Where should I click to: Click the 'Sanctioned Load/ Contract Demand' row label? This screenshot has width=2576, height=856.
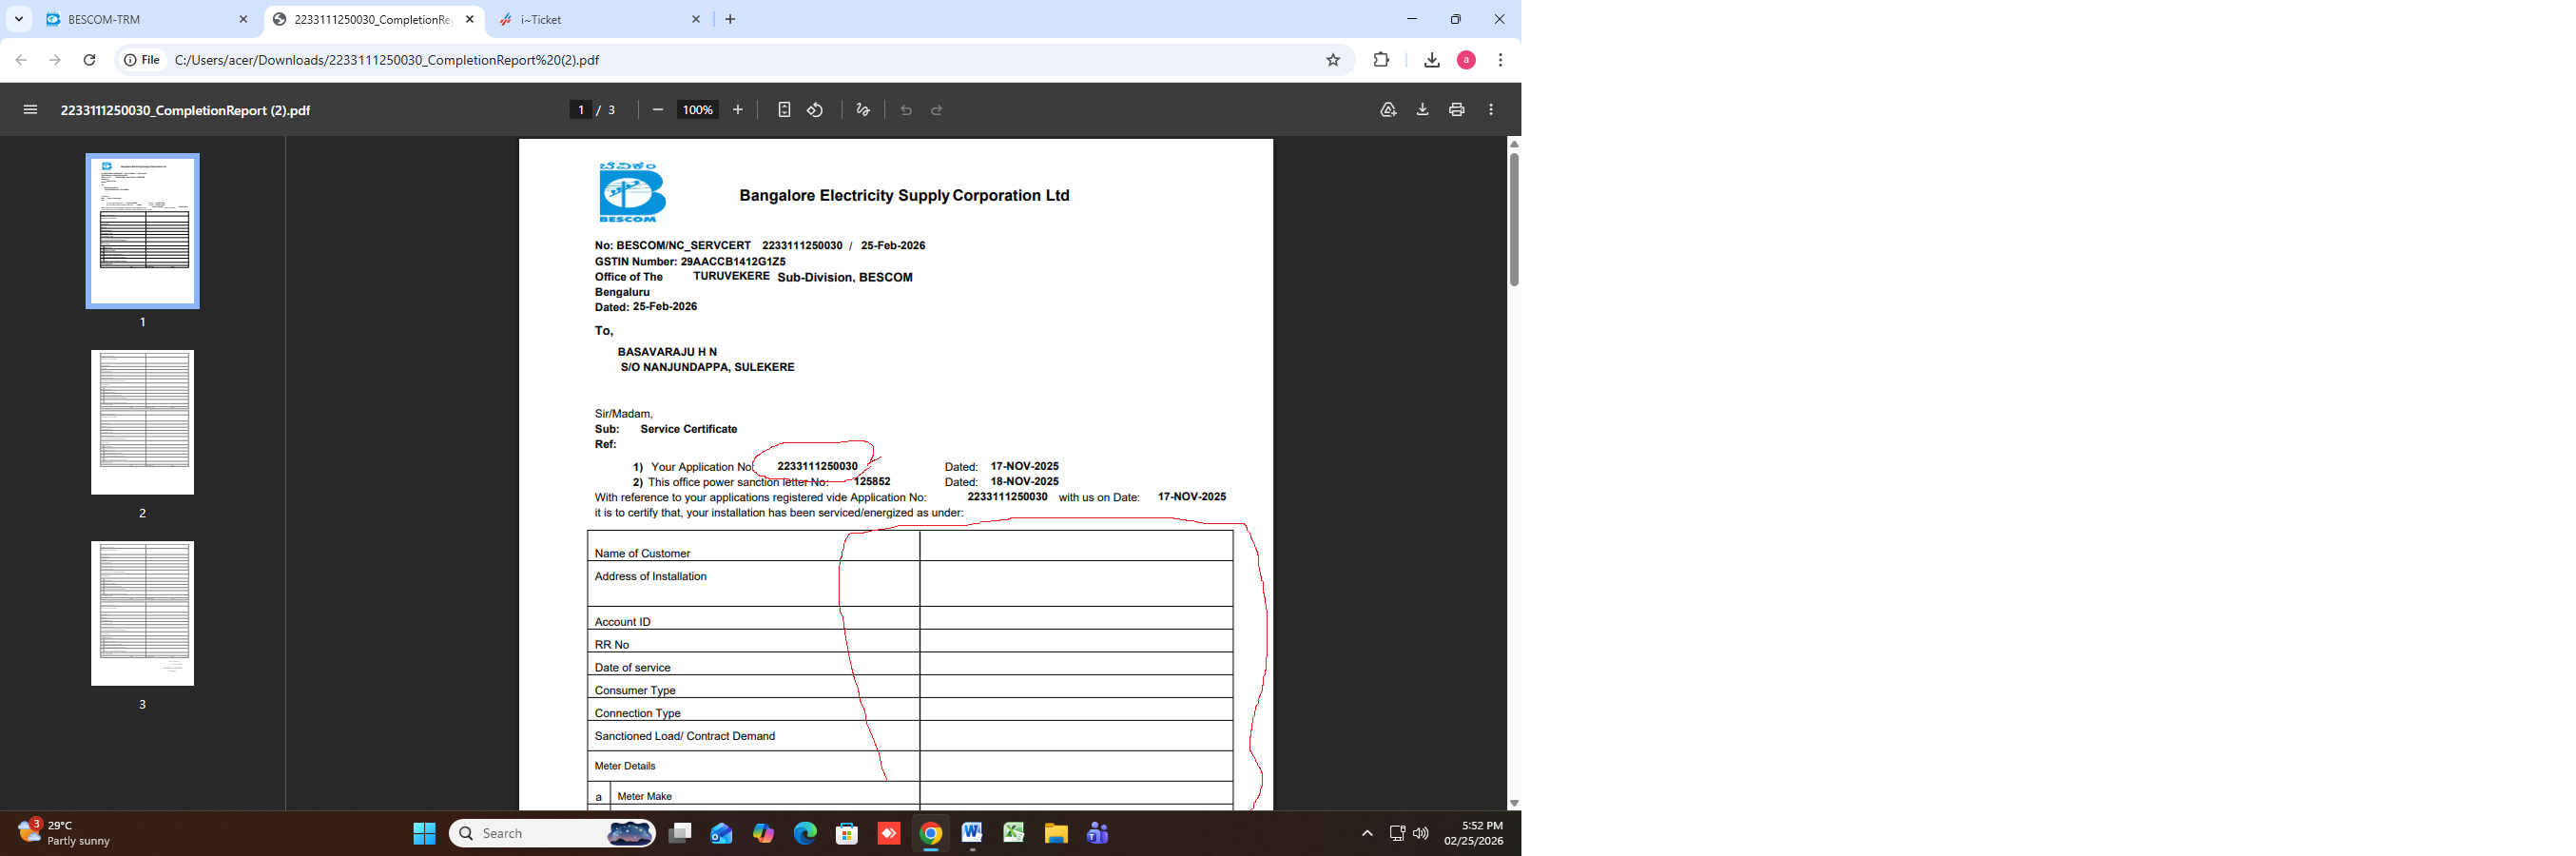(x=684, y=736)
